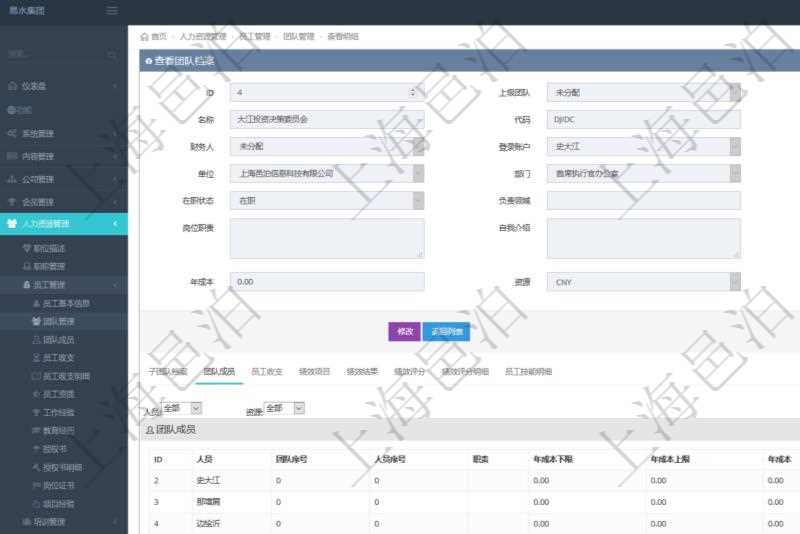Expand the 培训管理 sidebar section
800x534 pixels.
63,521
